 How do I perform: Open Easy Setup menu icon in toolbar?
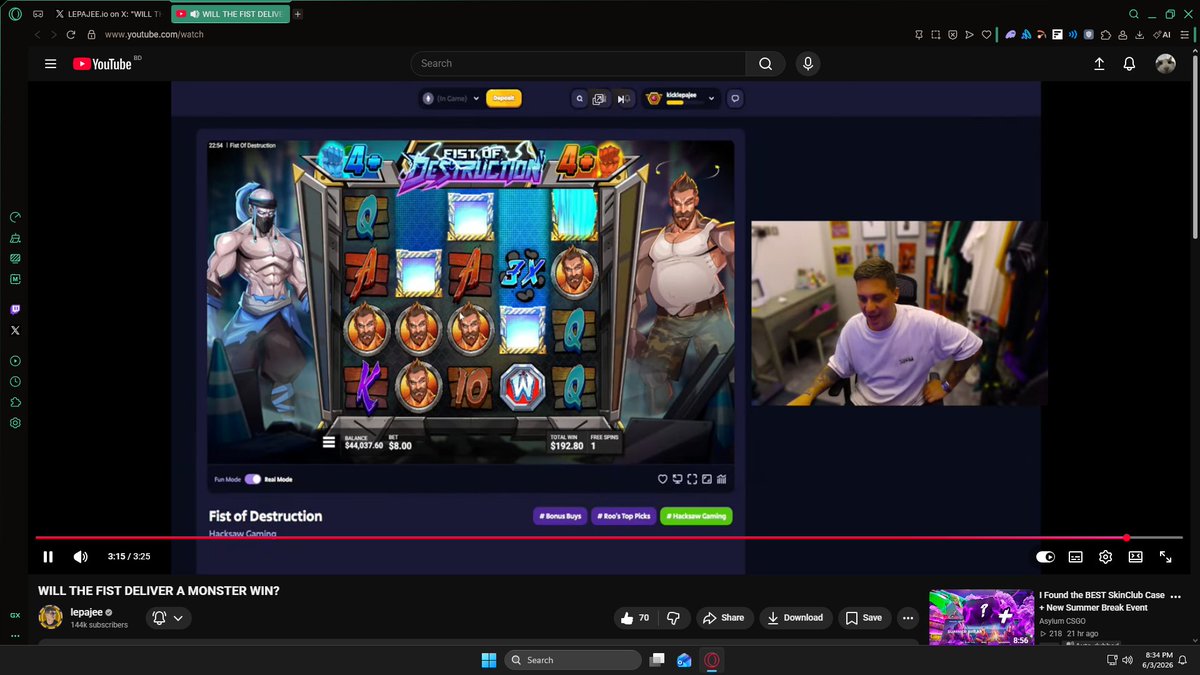[1187, 34]
